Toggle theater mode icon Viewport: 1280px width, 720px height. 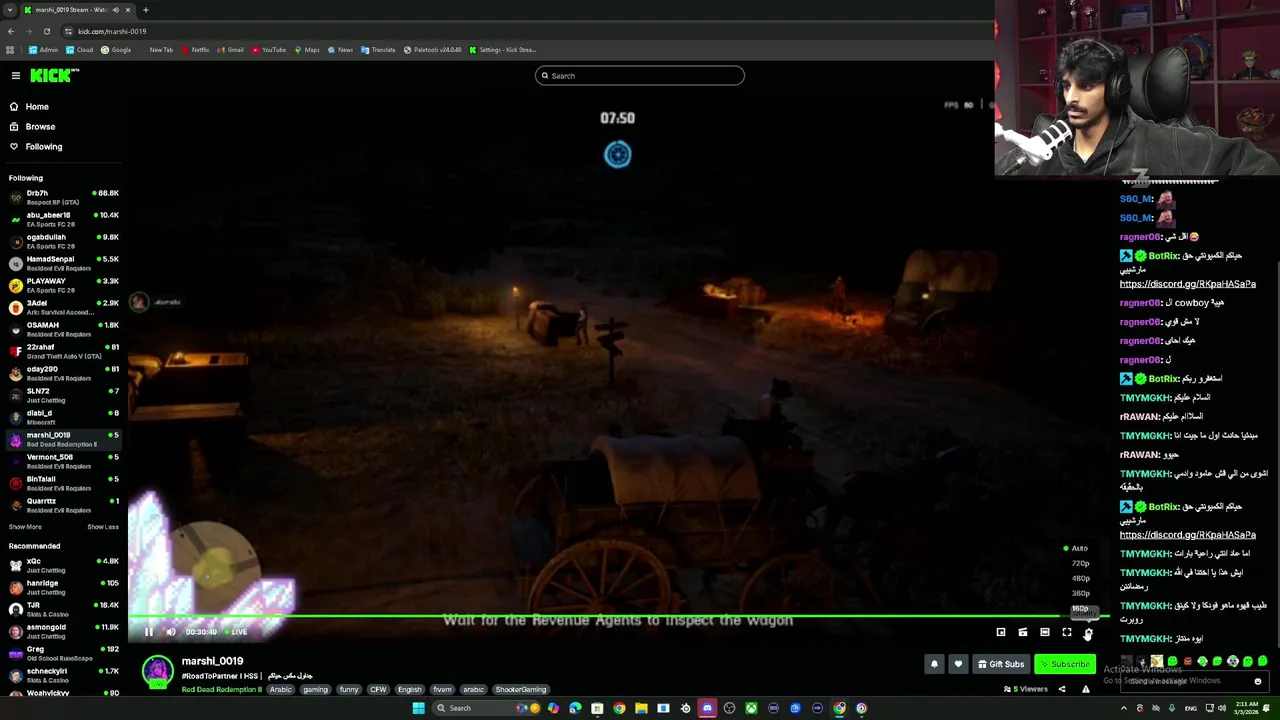point(1045,632)
